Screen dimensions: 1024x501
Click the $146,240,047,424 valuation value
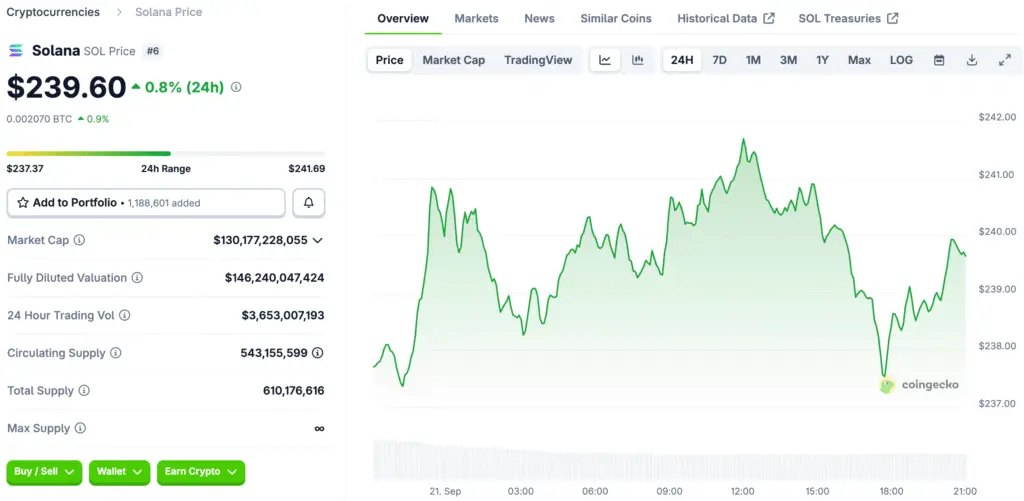click(274, 278)
